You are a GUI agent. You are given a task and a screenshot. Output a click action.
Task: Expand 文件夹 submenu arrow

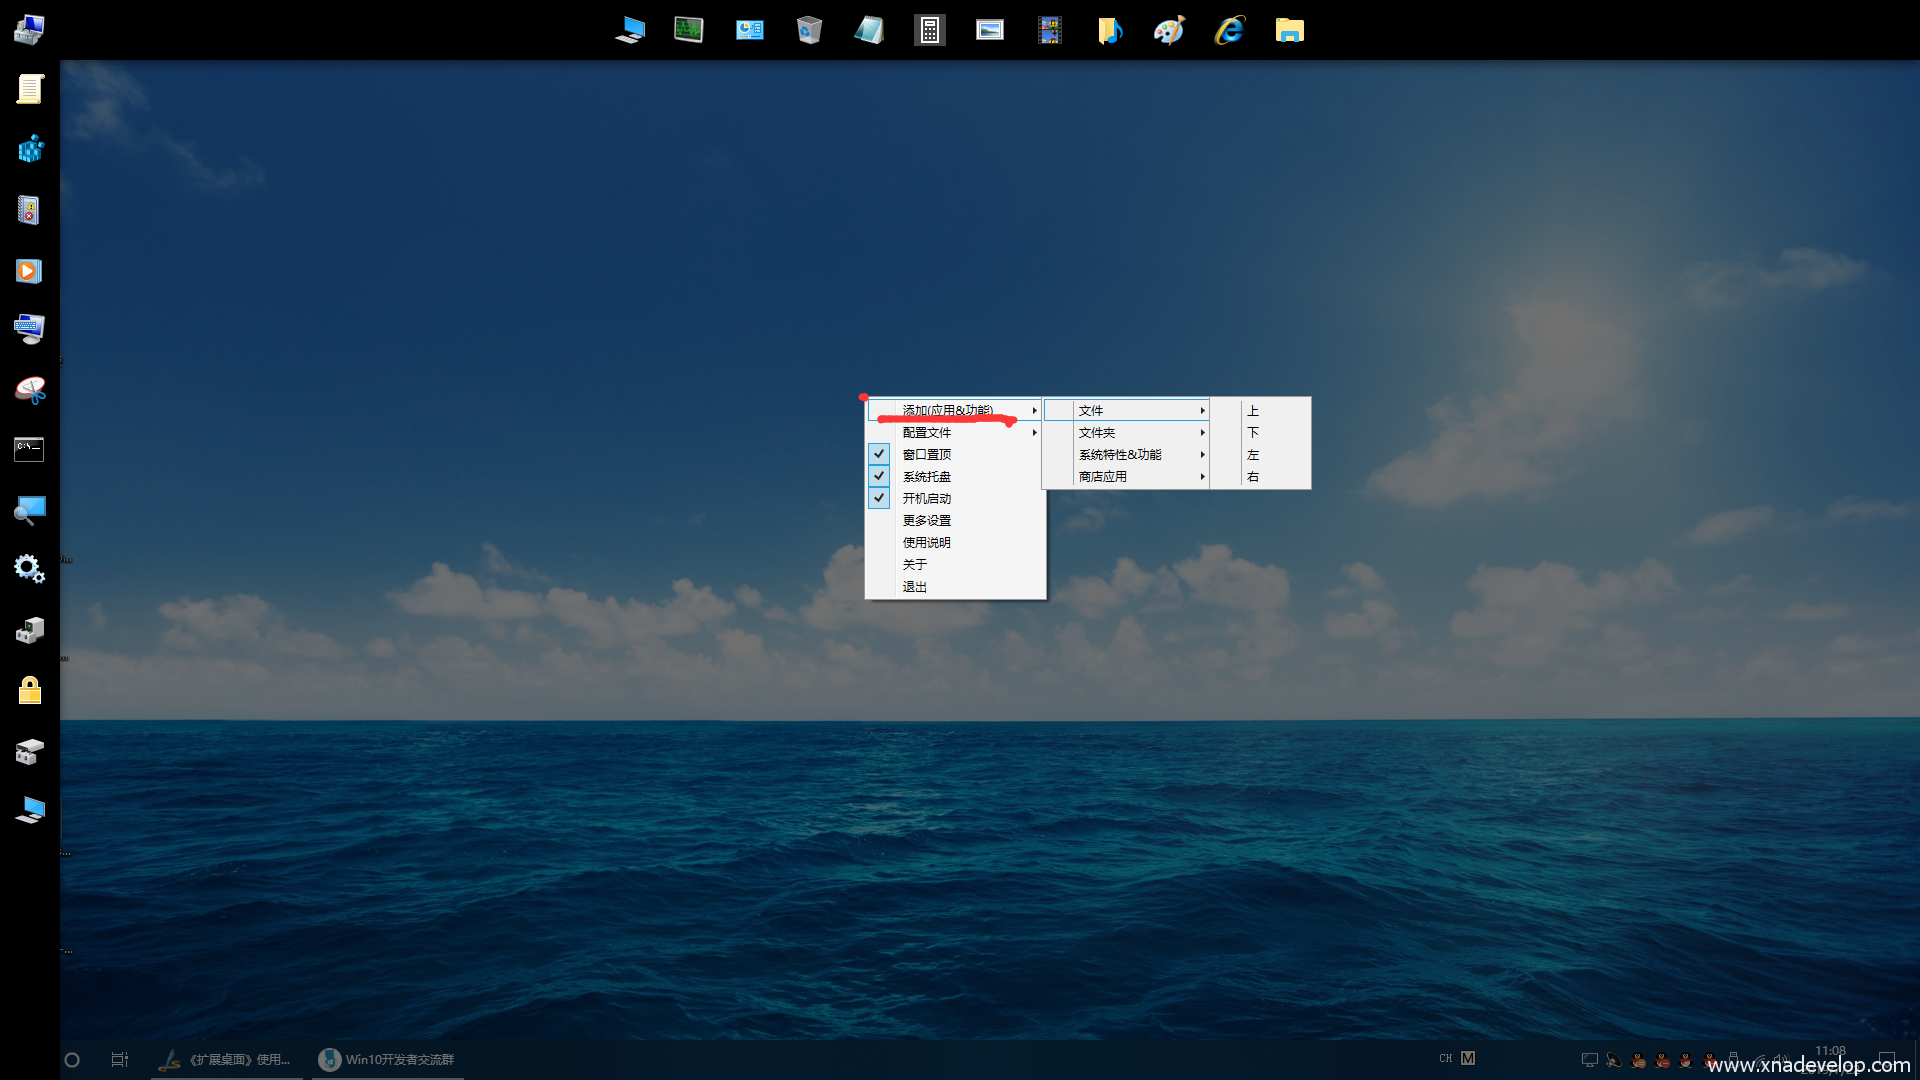[x=1202, y=433]
